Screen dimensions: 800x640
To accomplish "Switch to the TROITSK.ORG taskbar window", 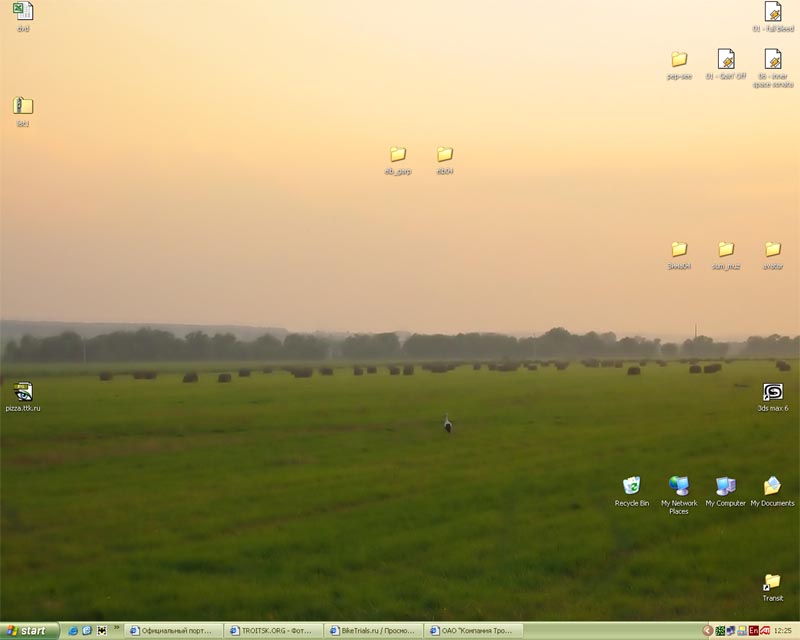I will [x=276, y=631].
